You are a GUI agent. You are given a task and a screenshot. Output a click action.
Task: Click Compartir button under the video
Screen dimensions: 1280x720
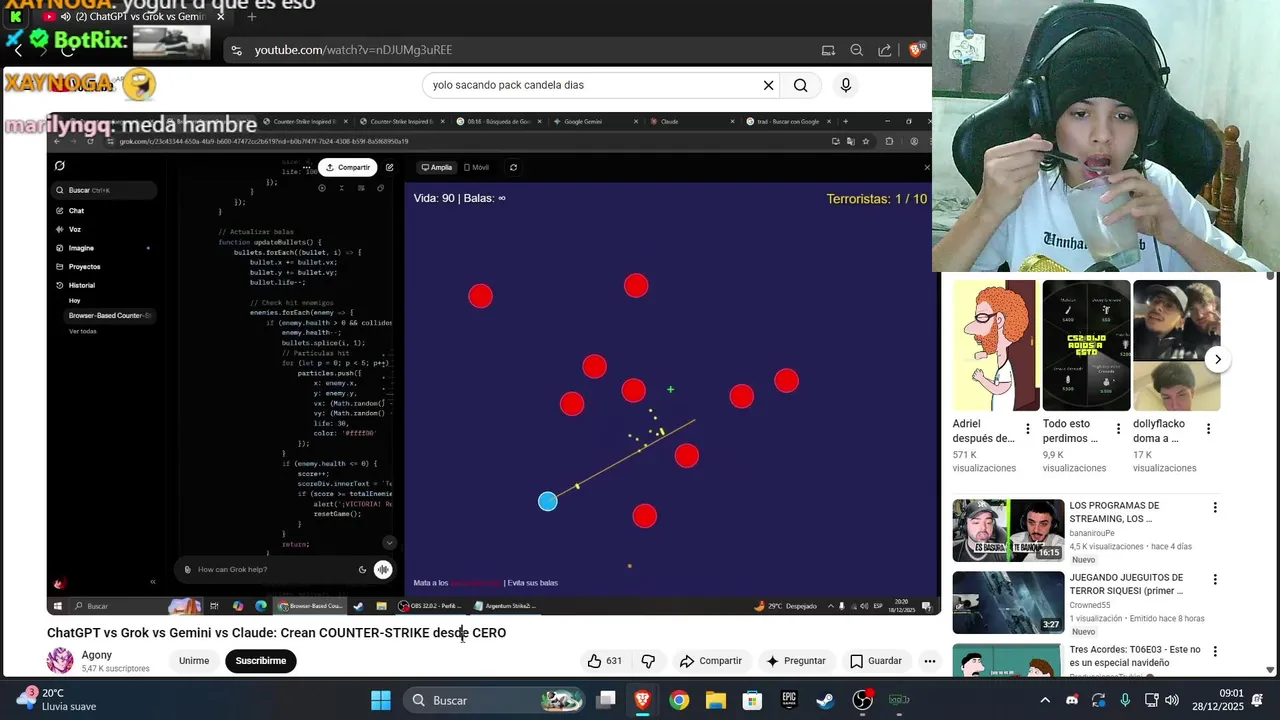711,661
